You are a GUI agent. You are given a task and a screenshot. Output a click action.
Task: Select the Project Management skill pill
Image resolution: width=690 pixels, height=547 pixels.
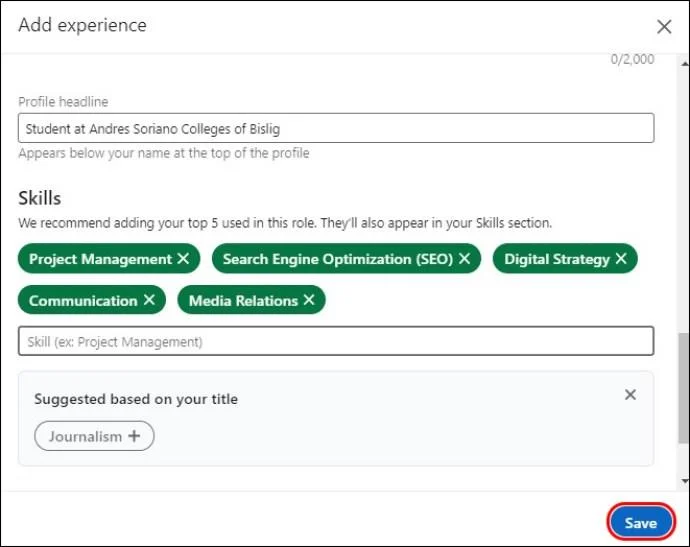[109, 258]
